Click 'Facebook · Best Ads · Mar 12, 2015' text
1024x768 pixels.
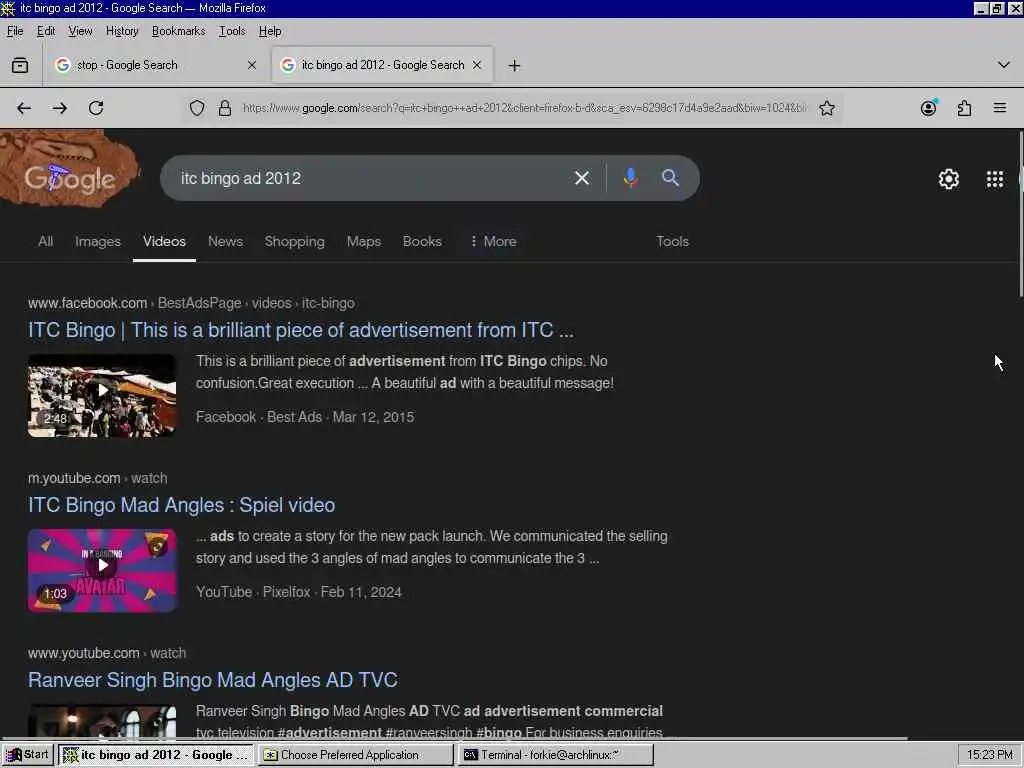305,417
